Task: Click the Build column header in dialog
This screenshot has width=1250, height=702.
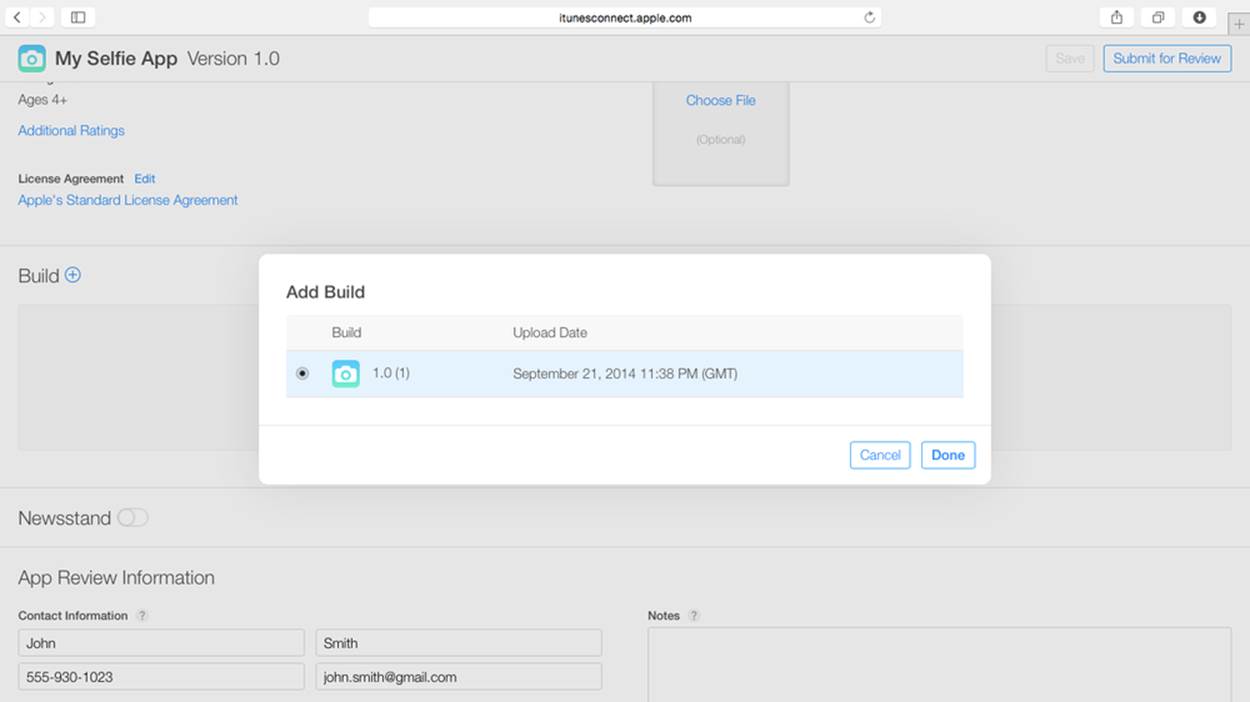Action: (x=346, y=332)
